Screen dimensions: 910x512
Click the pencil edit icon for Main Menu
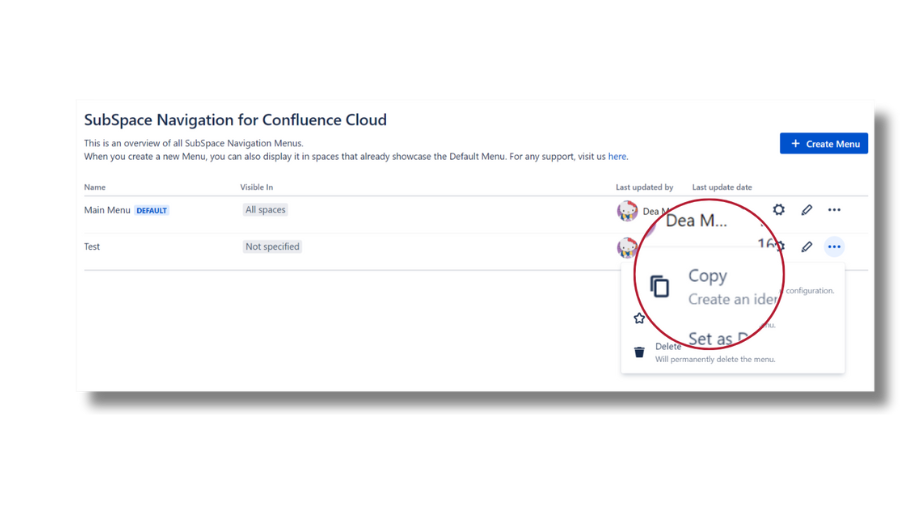point(807,210)
